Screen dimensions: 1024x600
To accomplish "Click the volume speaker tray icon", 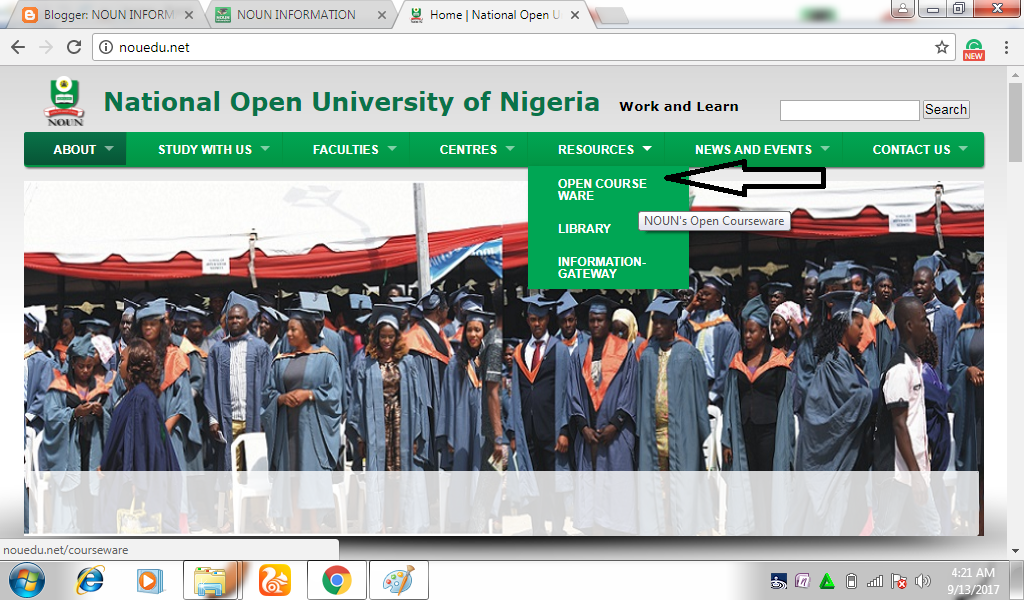I will (x=923, y=580).
